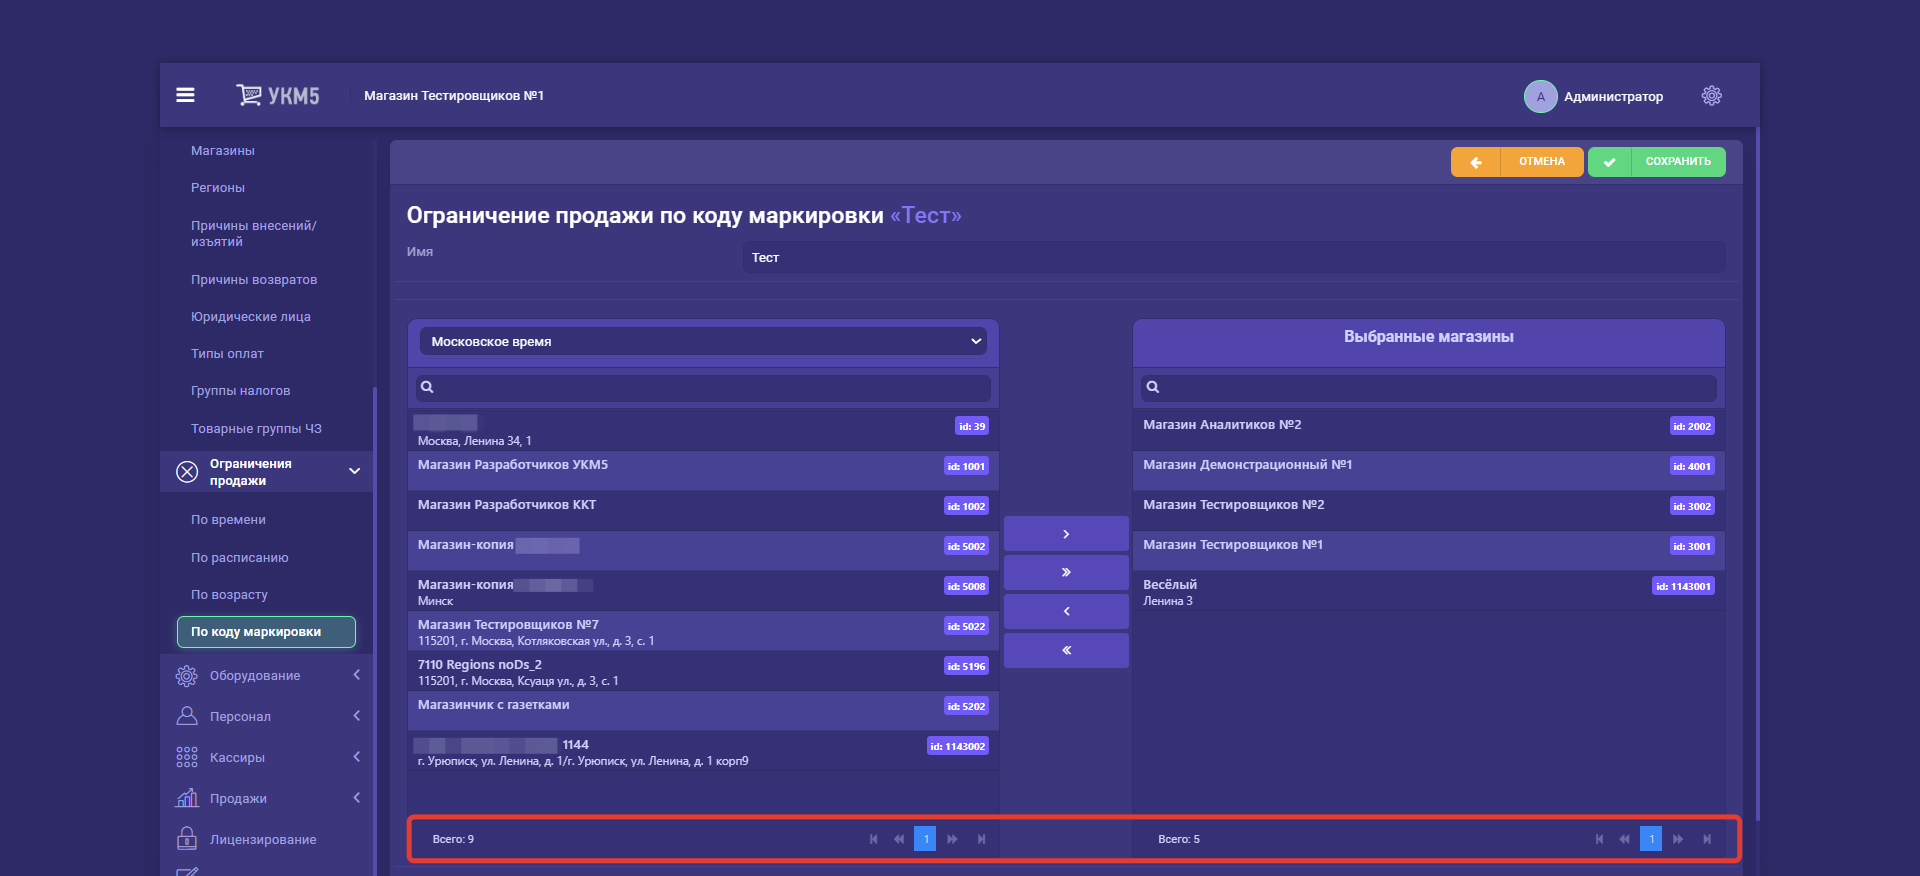Remove all stores with double left arrow
Image resolution: width=1920 pixels, height=876 pixels.
[x=1066, y=650]
